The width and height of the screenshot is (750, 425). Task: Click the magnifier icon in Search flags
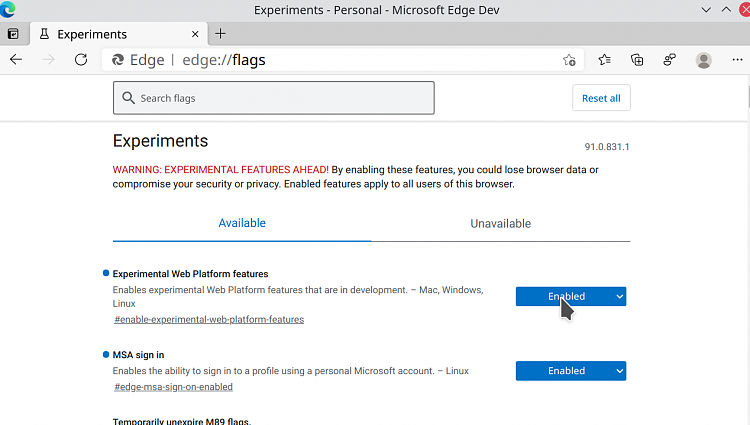128,98
